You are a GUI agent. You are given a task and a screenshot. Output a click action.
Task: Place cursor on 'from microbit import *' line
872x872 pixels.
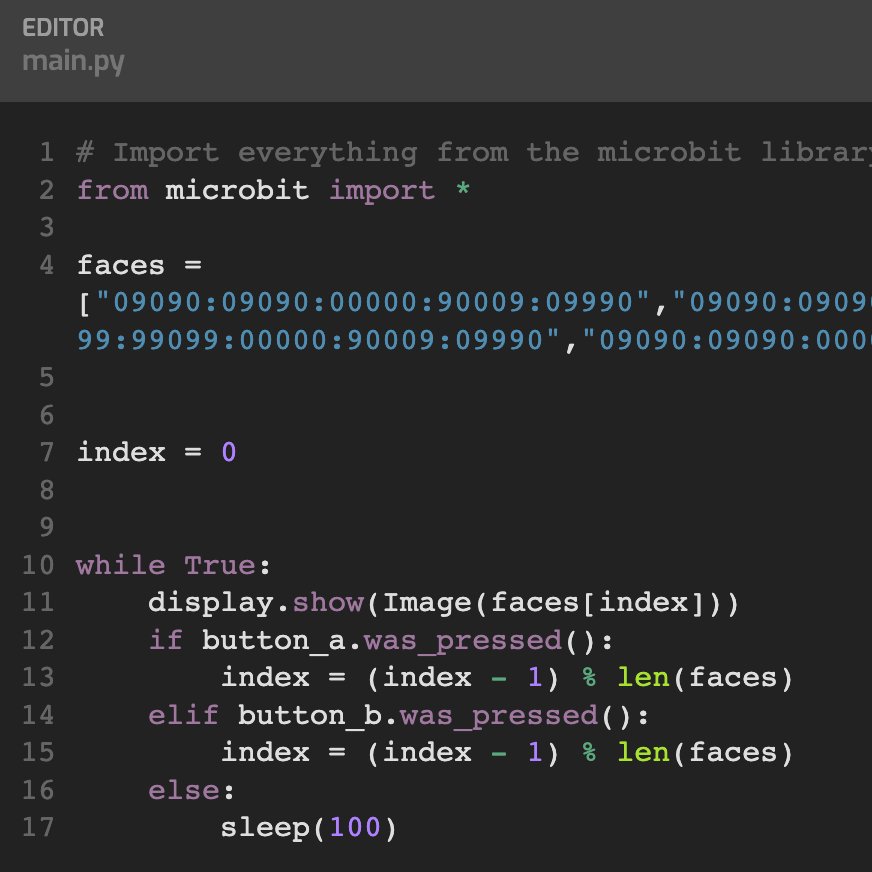click(274, 190)
